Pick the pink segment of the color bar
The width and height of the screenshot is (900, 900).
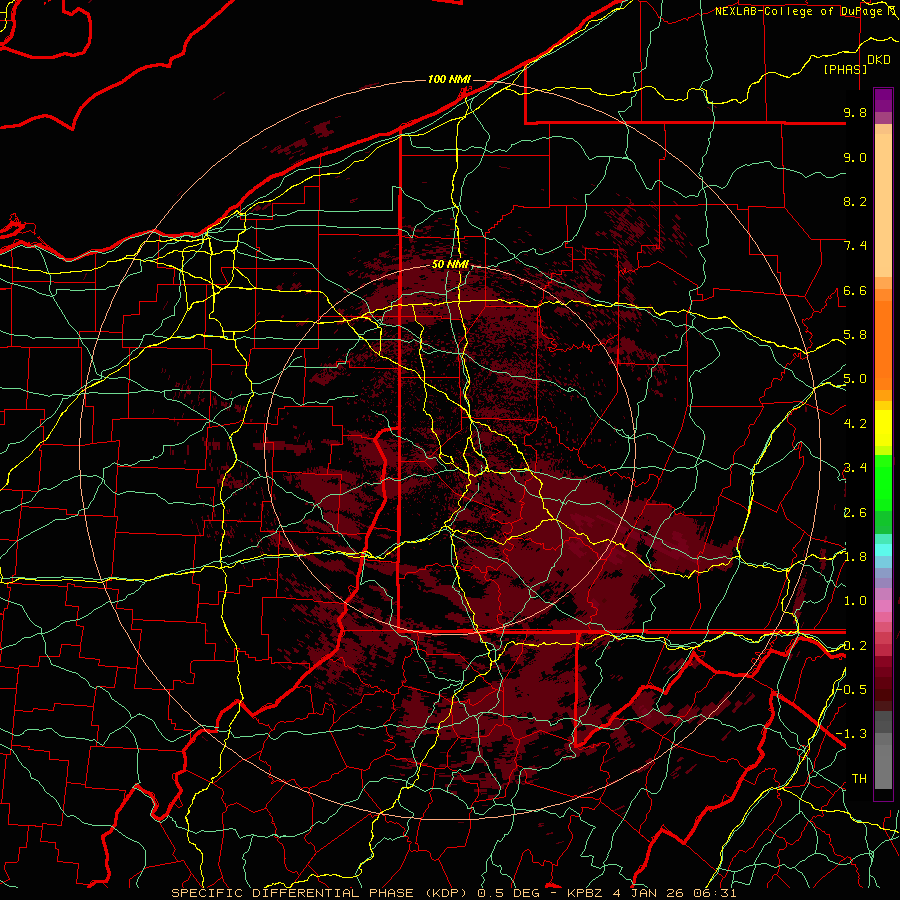pos(883,606)
